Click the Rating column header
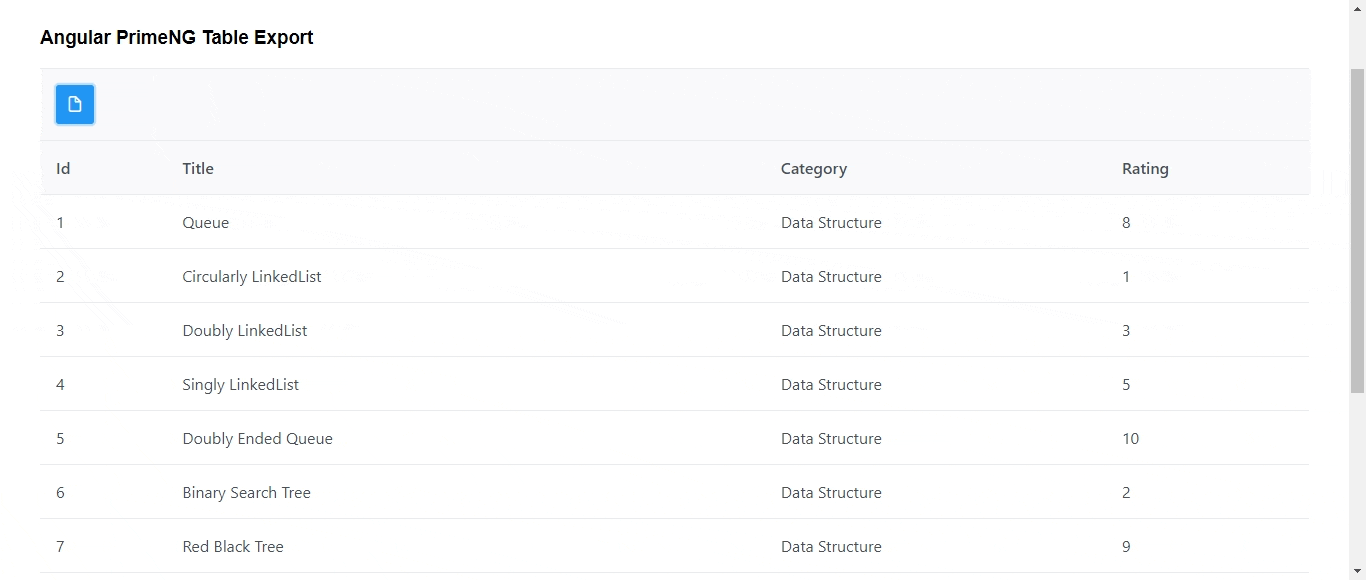The height and width of the screenshot is (580, 1366). point(1145,169)
